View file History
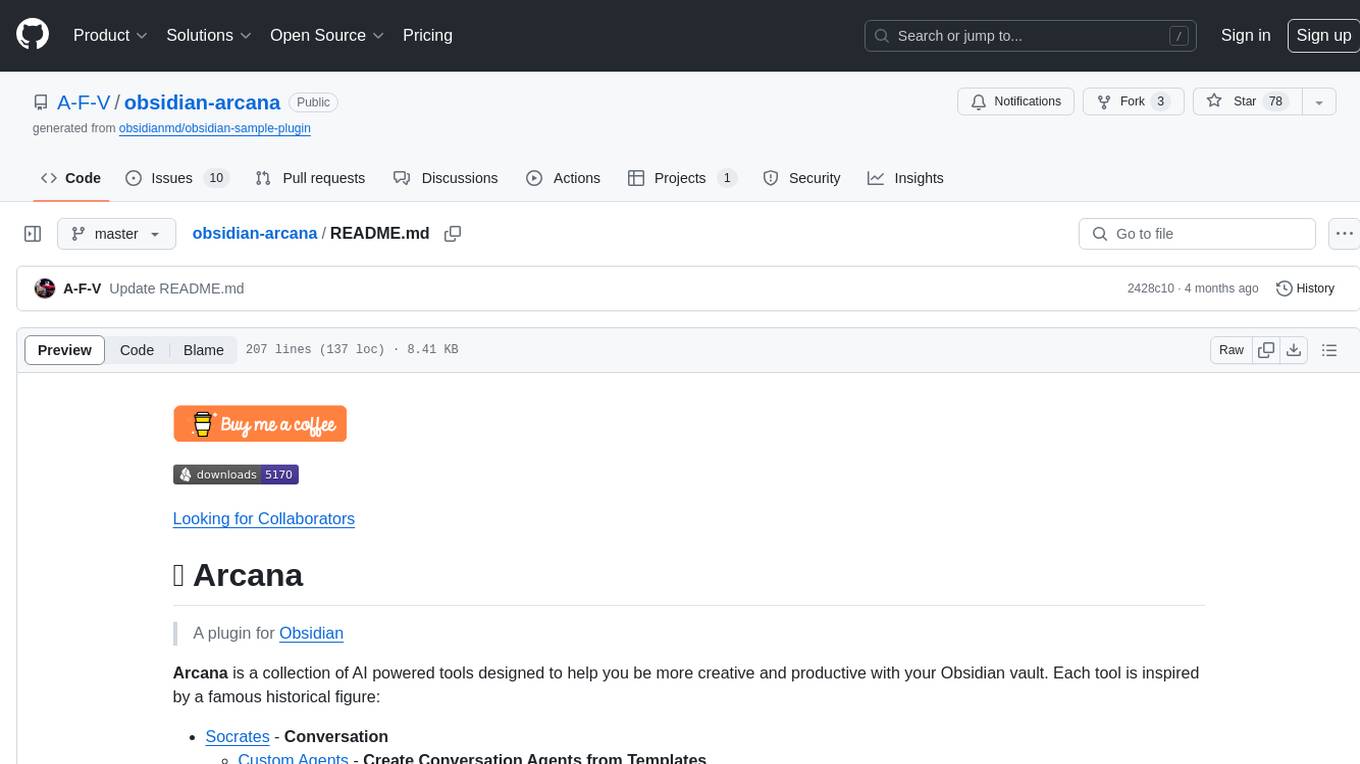 point(1305,288)
